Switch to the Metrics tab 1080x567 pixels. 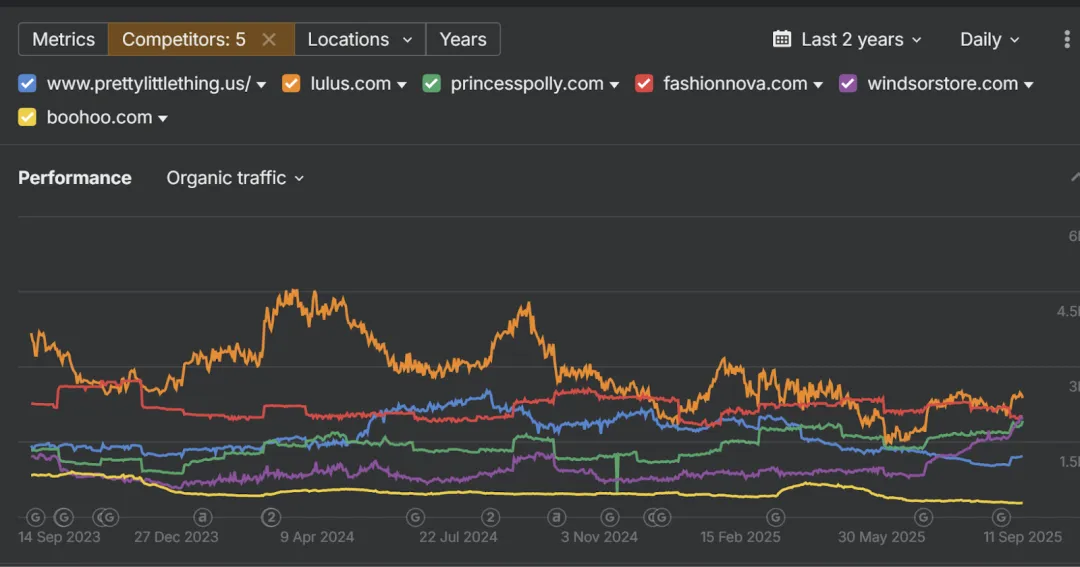63,39
